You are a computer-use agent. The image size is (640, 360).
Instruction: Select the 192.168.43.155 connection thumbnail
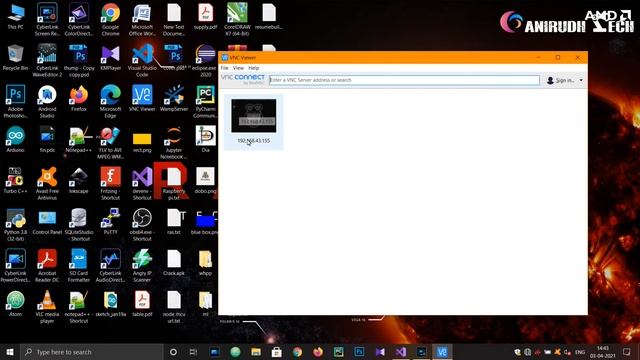pos(253,116)
